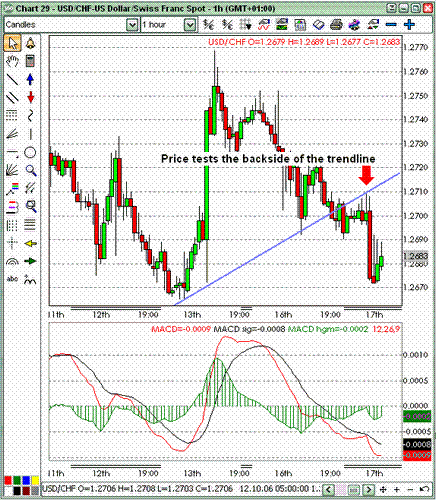Open the calculator tool

coord(30,61)
